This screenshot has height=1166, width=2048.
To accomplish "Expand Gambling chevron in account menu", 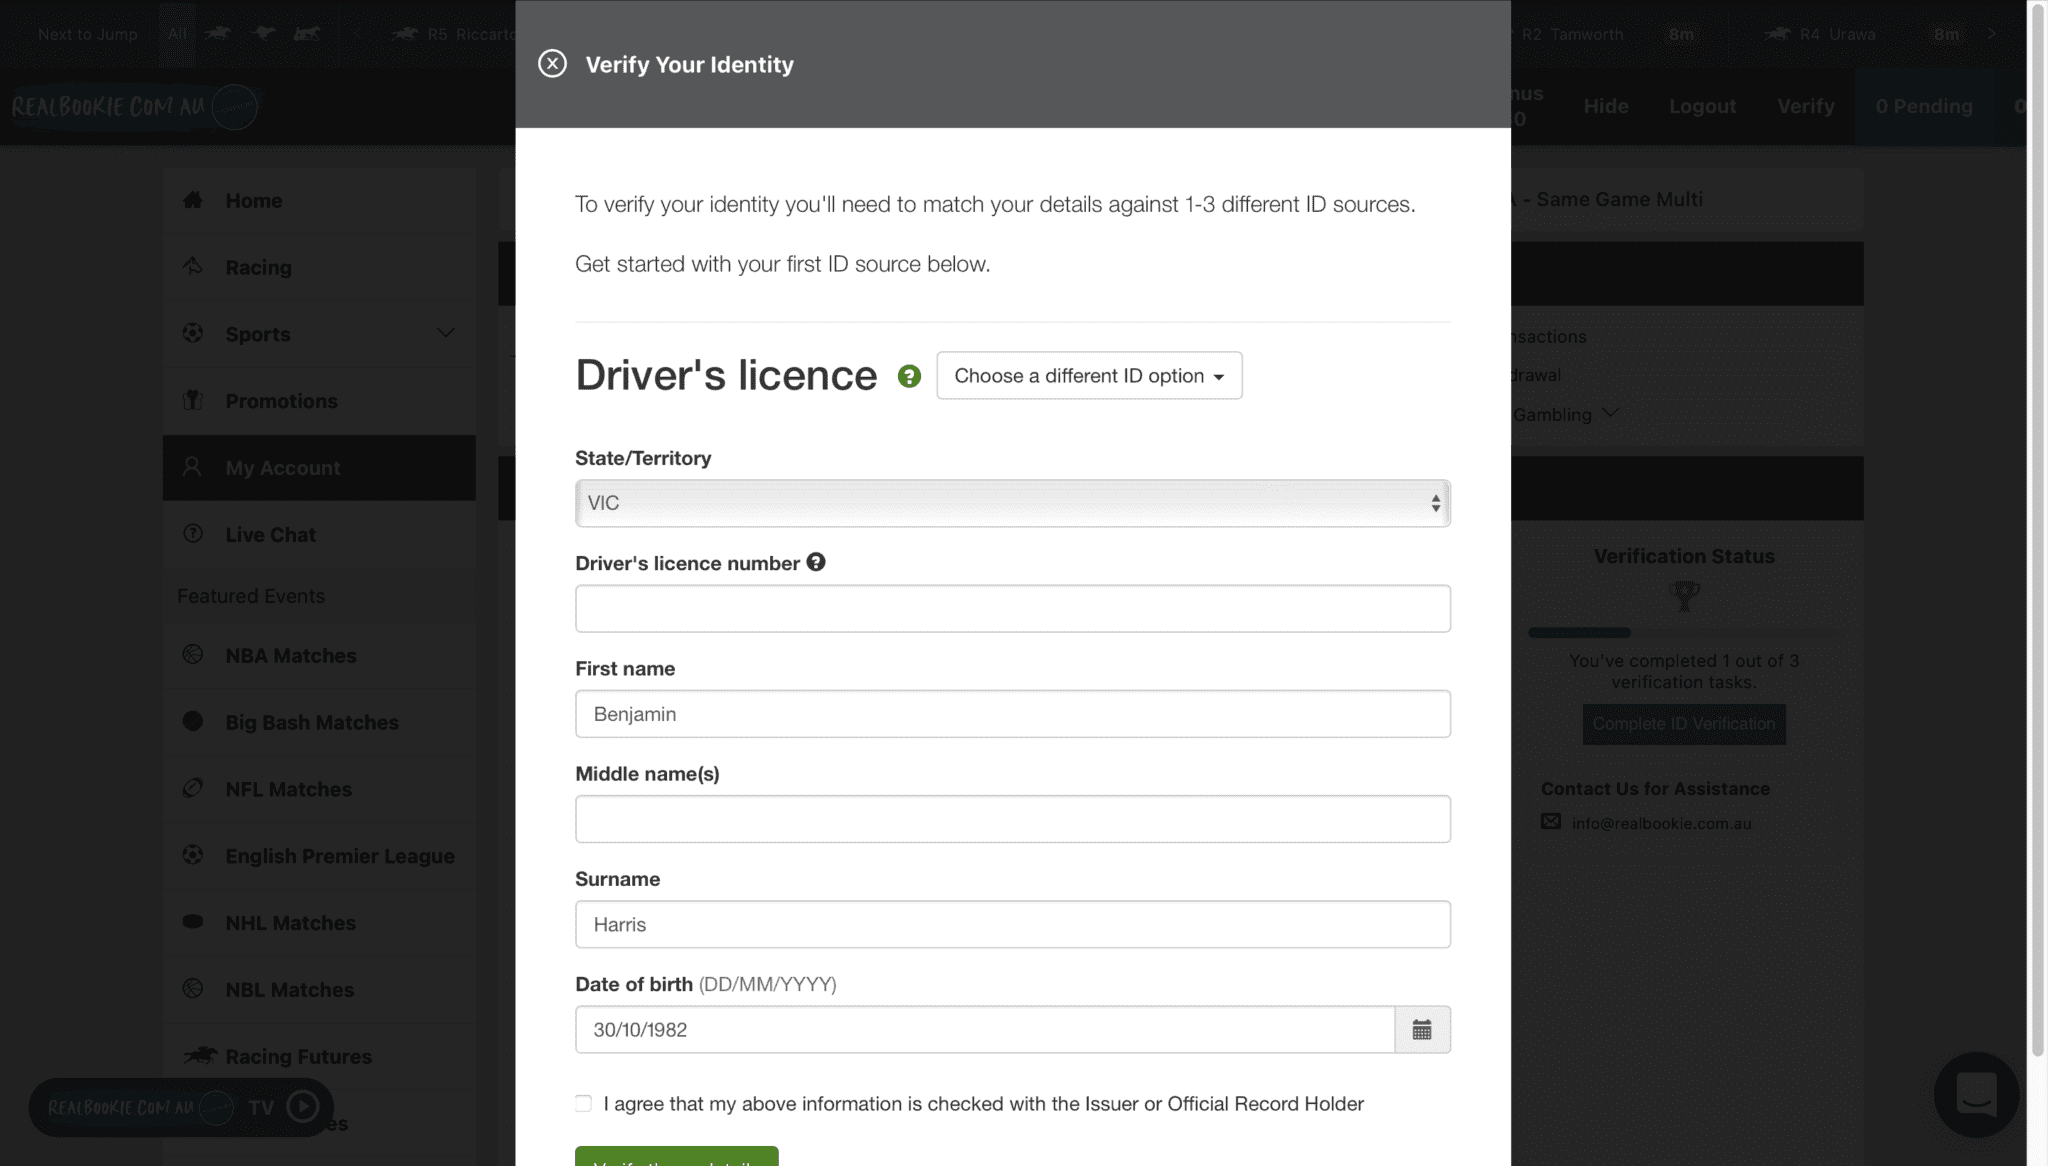I will [1610, 413].
